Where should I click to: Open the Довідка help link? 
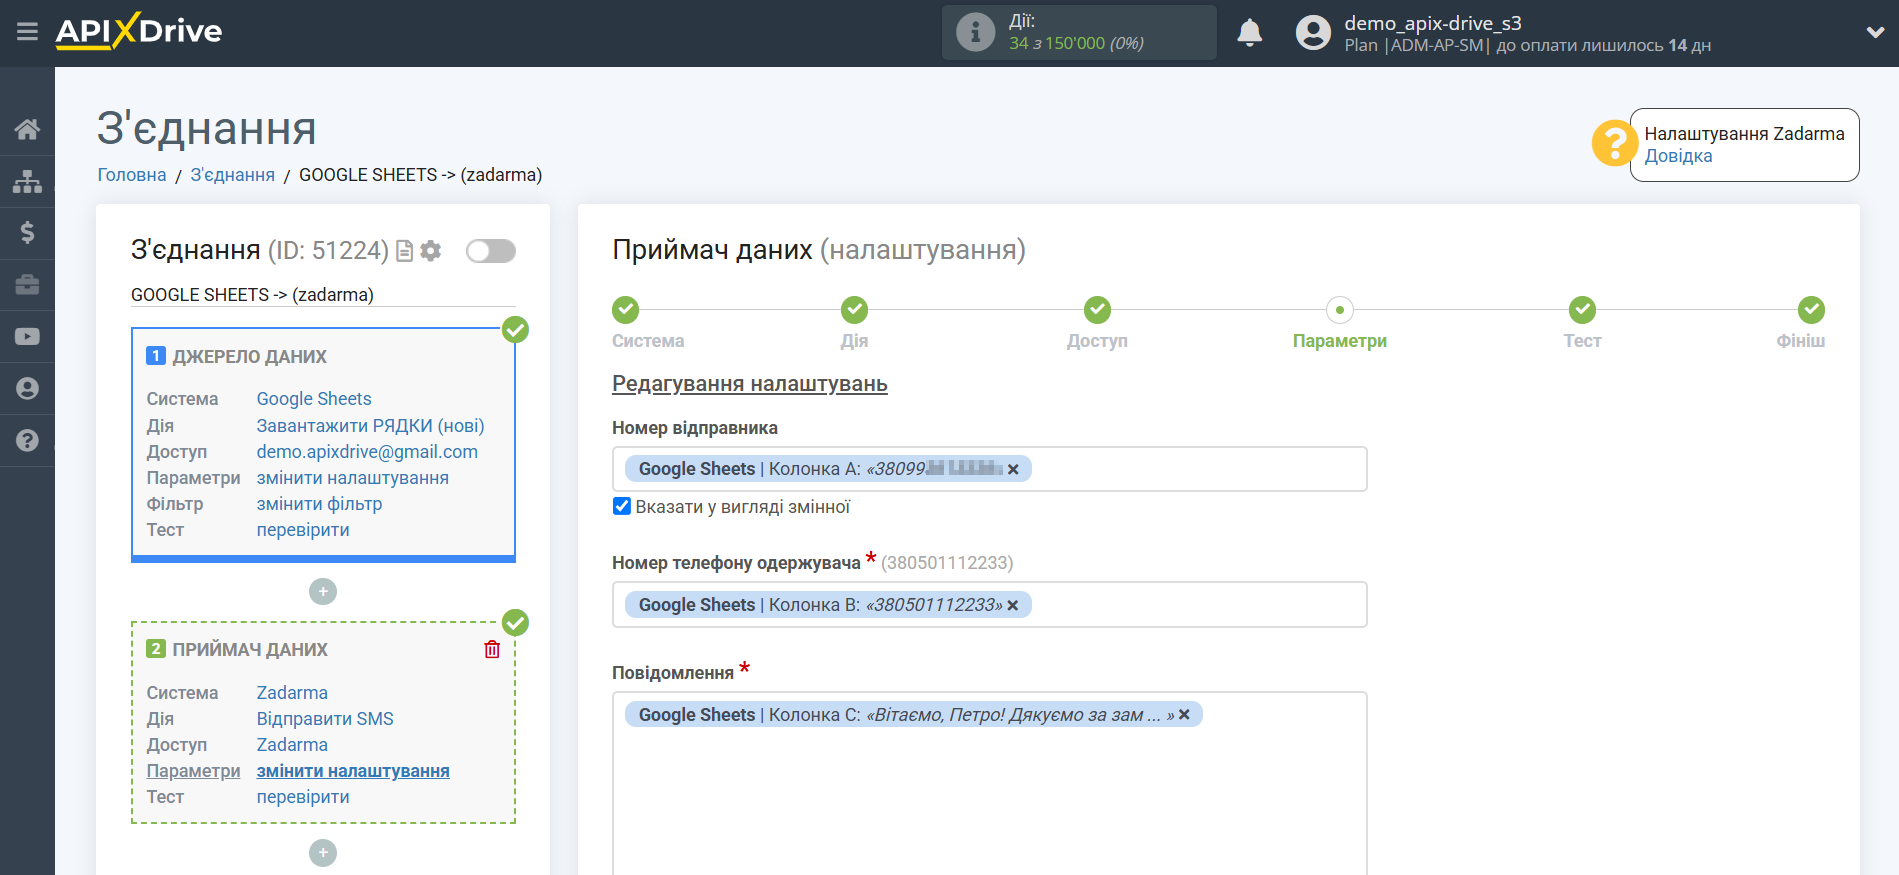click(x=1678, y=156)
